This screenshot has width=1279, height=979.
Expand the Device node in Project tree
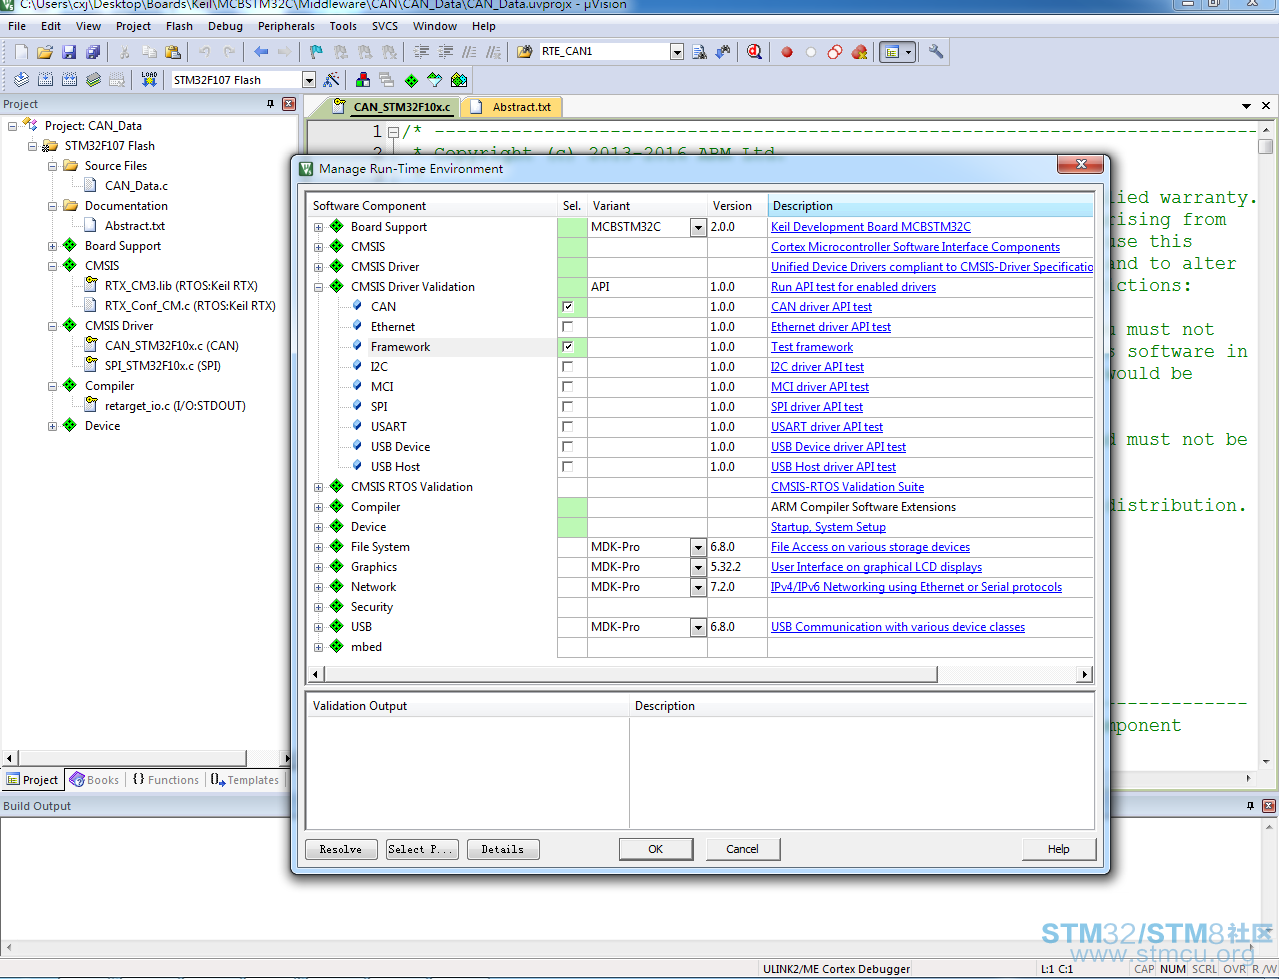click(52, 426)
